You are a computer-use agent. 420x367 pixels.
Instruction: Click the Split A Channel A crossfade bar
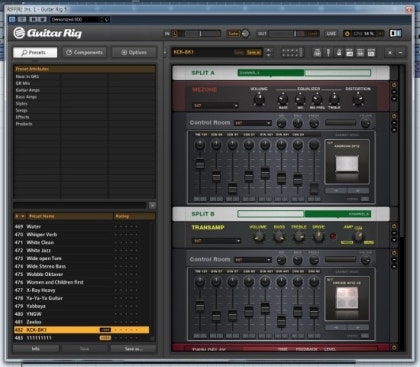[304, 73]
